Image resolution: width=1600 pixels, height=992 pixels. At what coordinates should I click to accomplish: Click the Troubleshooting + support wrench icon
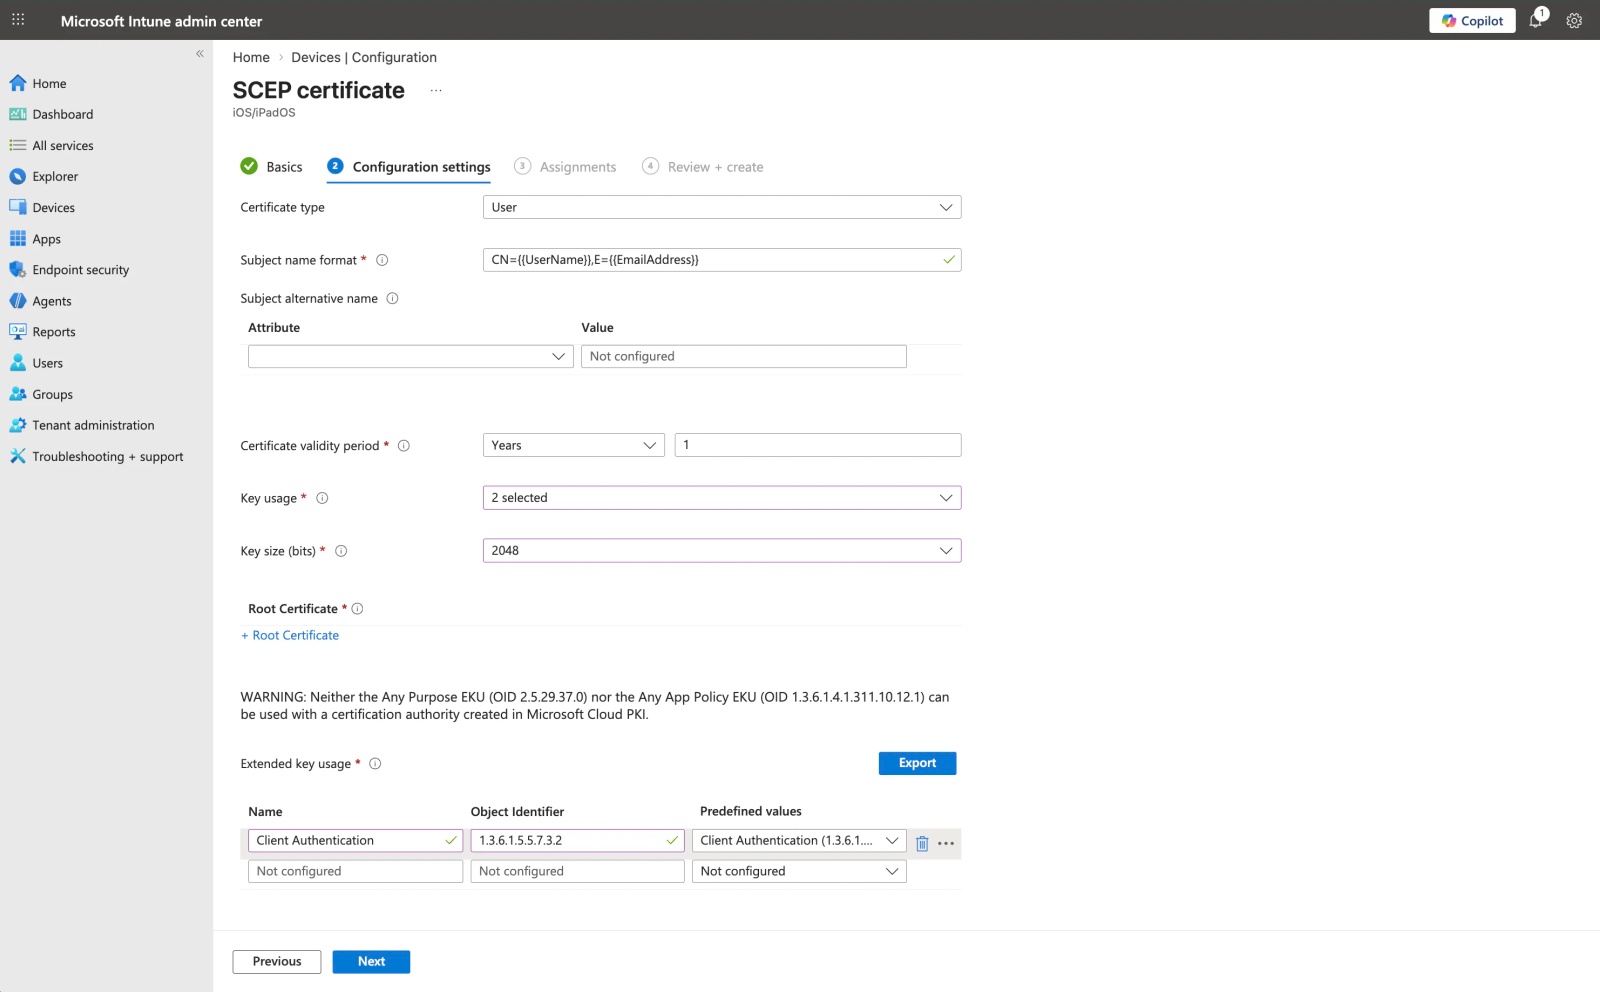18,456
